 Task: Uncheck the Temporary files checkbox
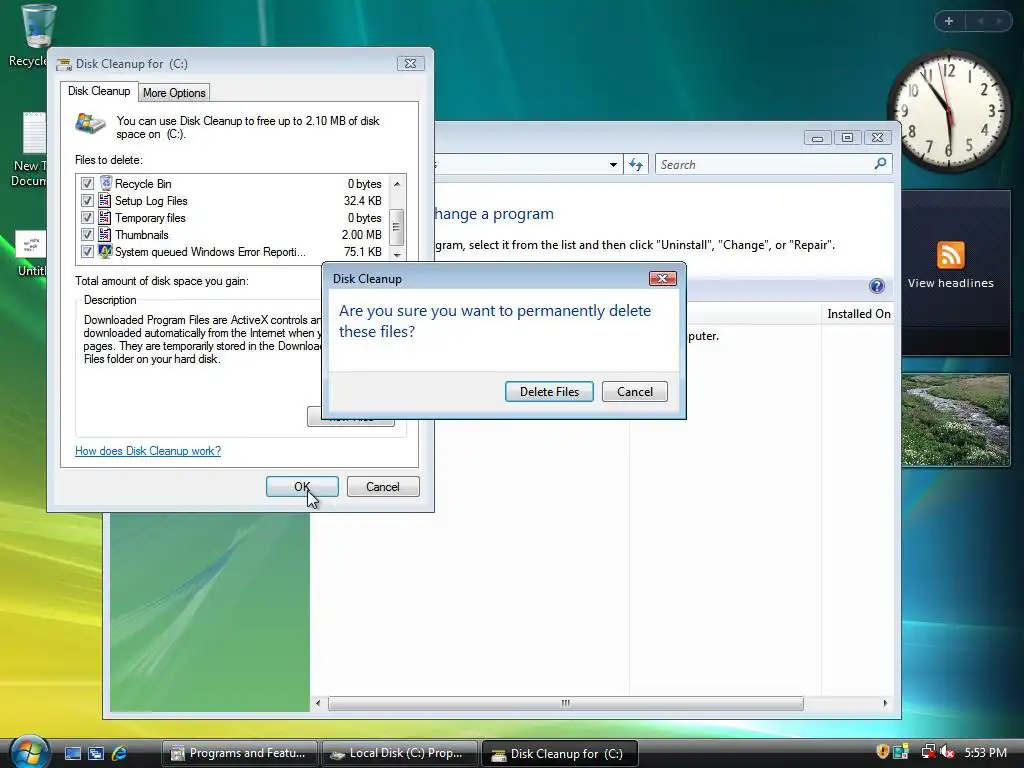point(88,217)
